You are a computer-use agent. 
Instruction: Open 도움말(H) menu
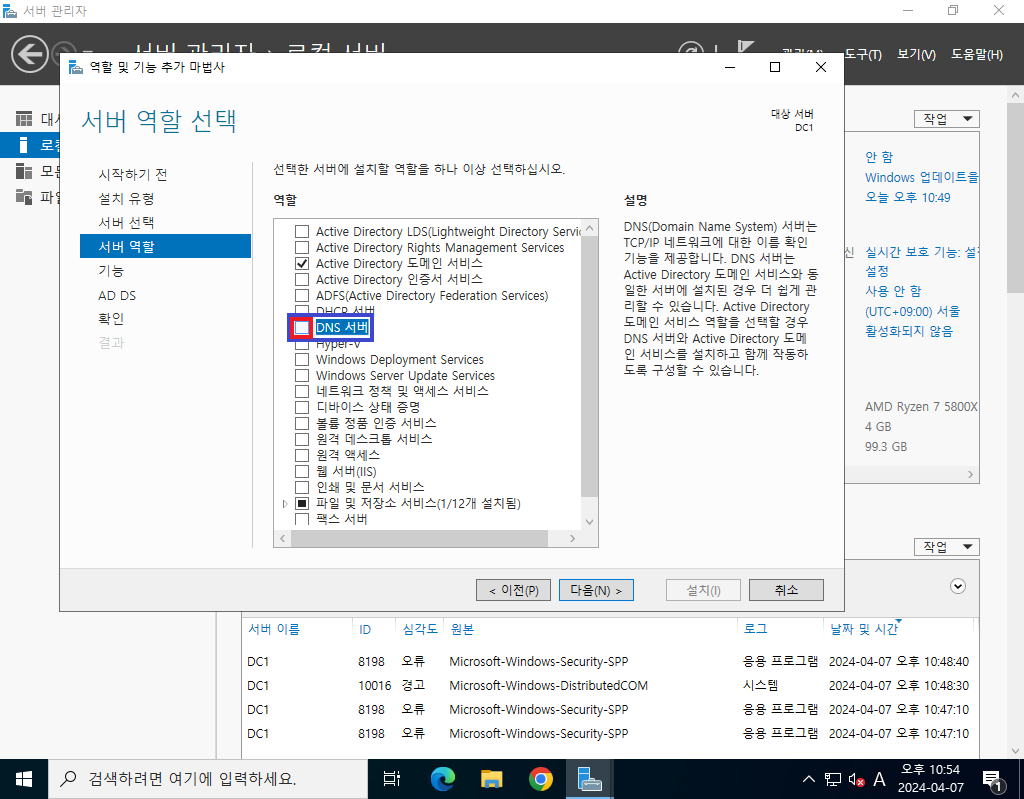pyautogui.click(x=976, y=55)
